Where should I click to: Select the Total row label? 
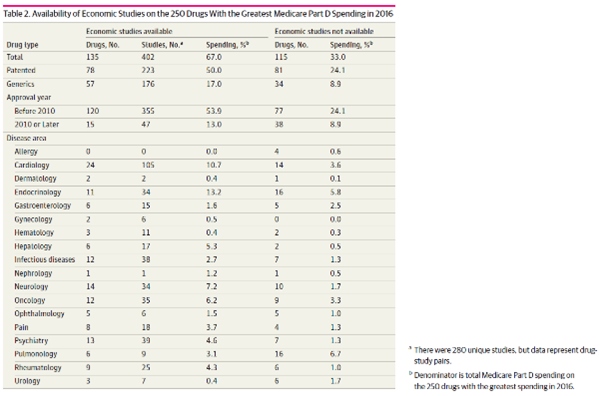(x=15, y=57)
